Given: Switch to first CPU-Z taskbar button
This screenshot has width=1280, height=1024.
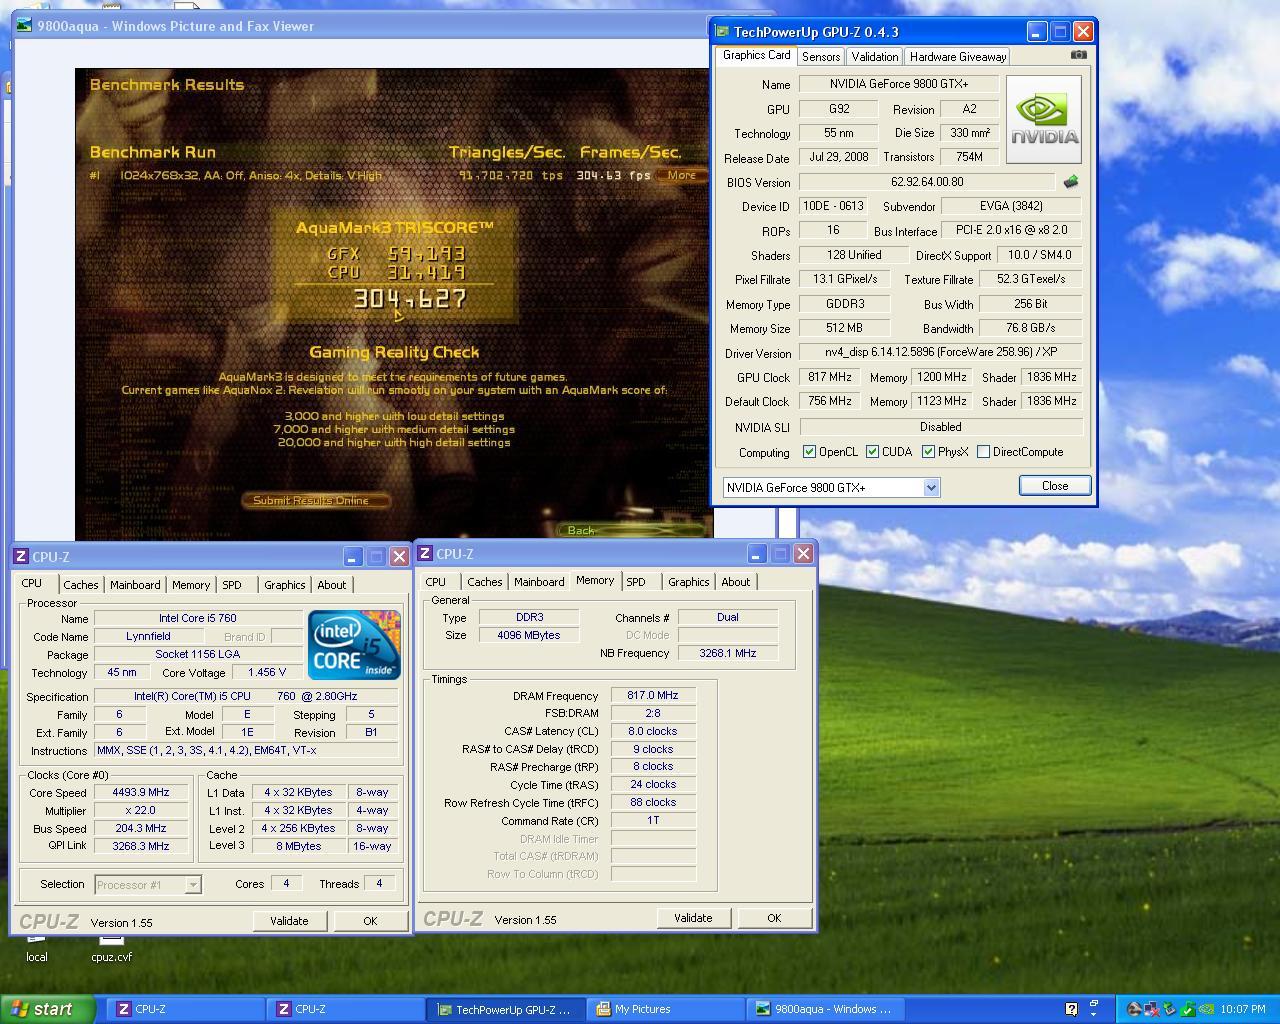Looking at the screenshot, I should pyautogui.click(x=185, y=1009).
